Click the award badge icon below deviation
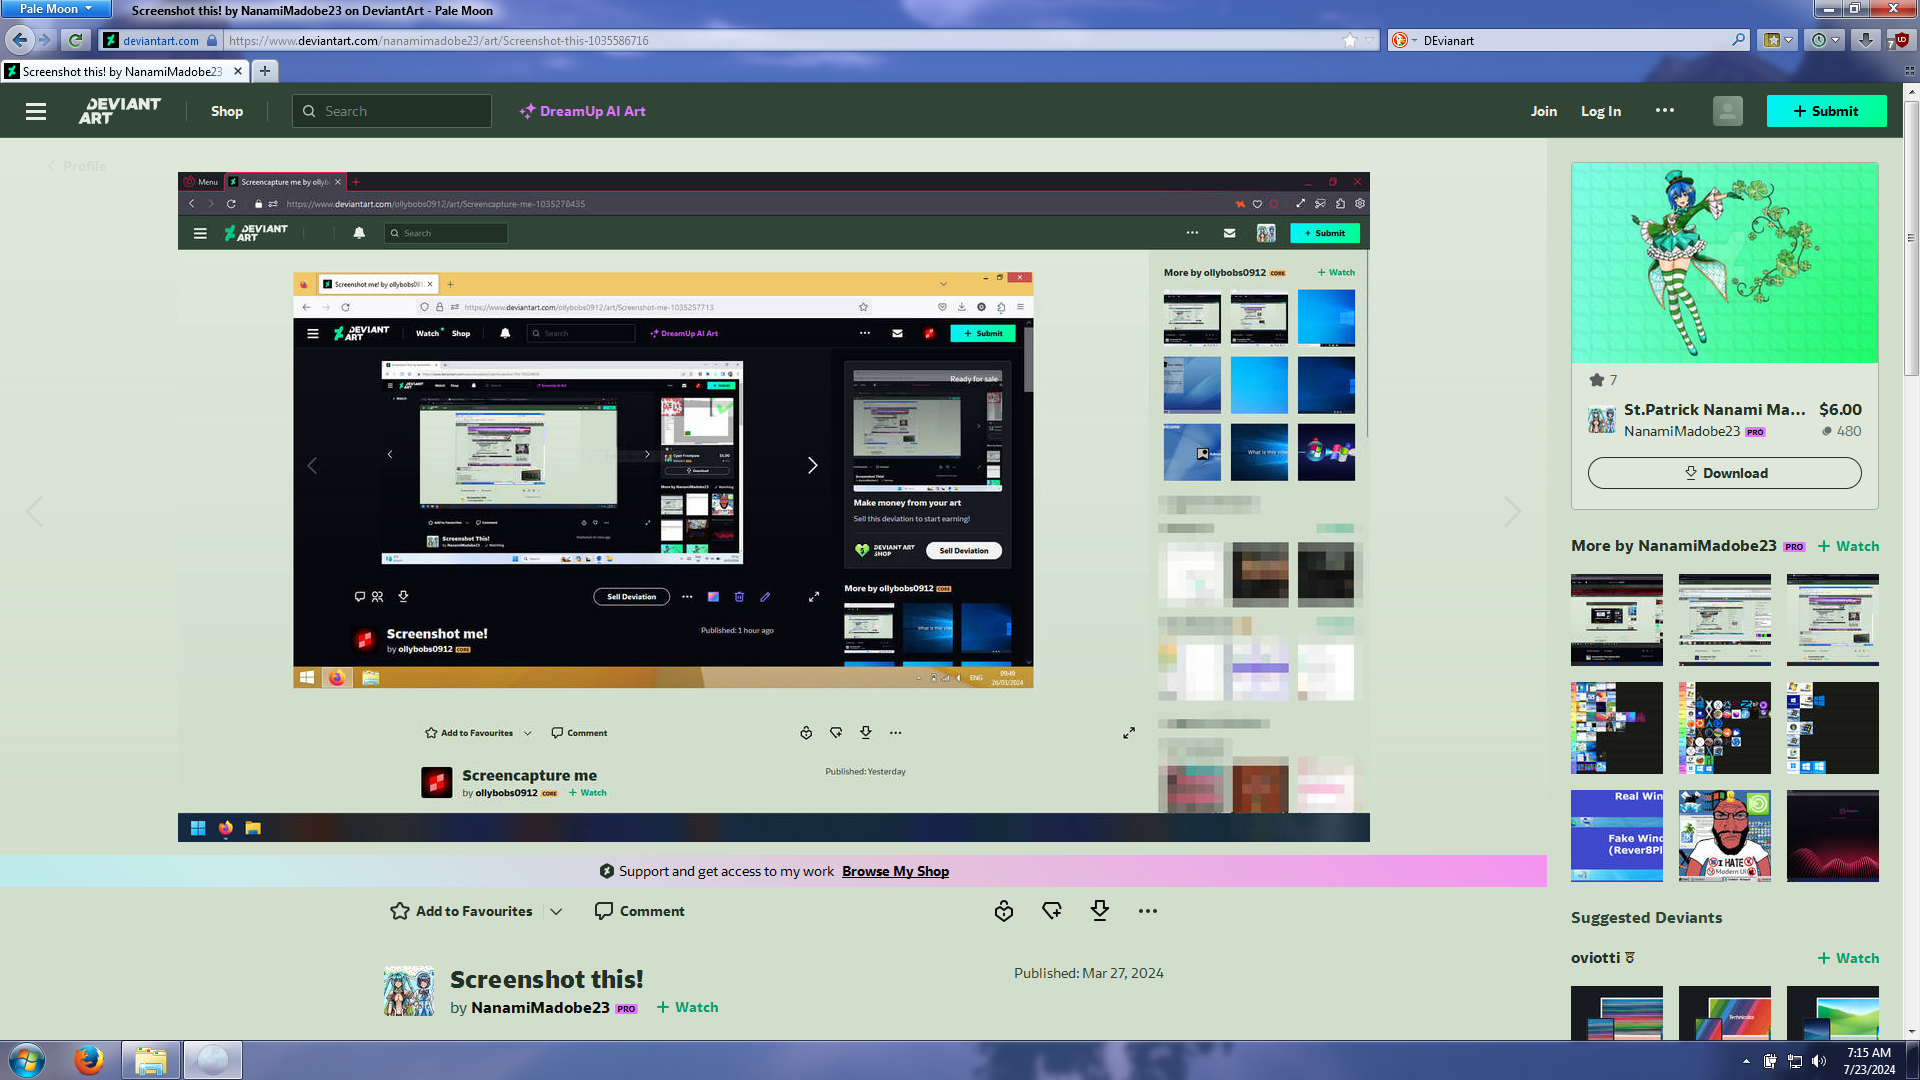The image size is (1920, 1080). coord(1004,911)
